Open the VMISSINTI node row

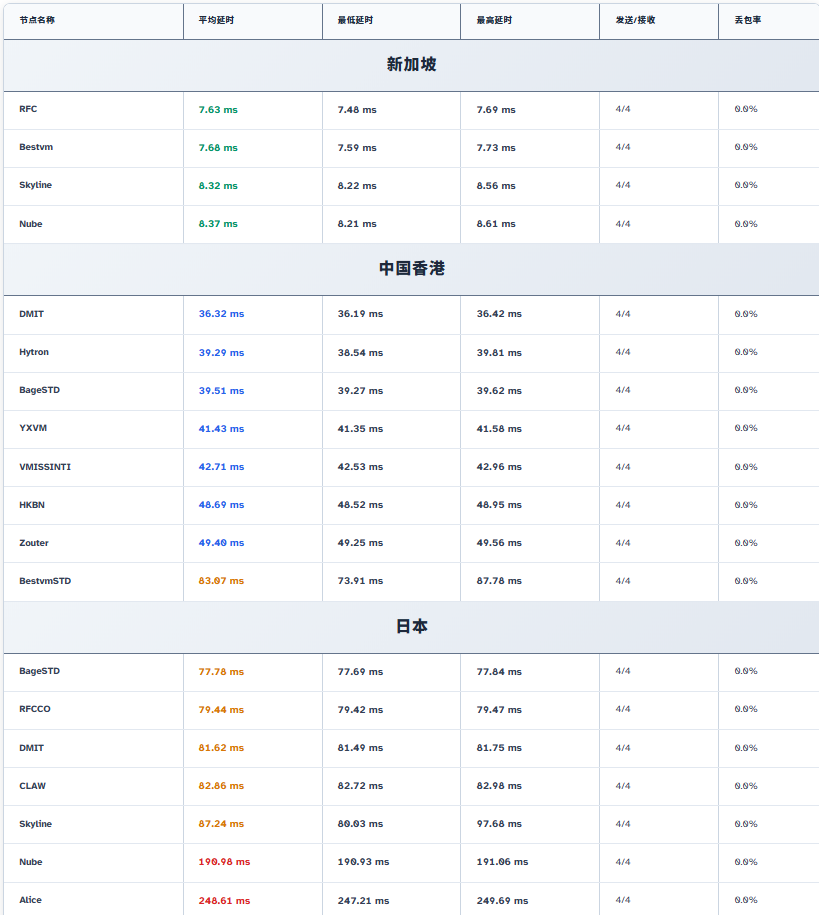click(45, 467)
